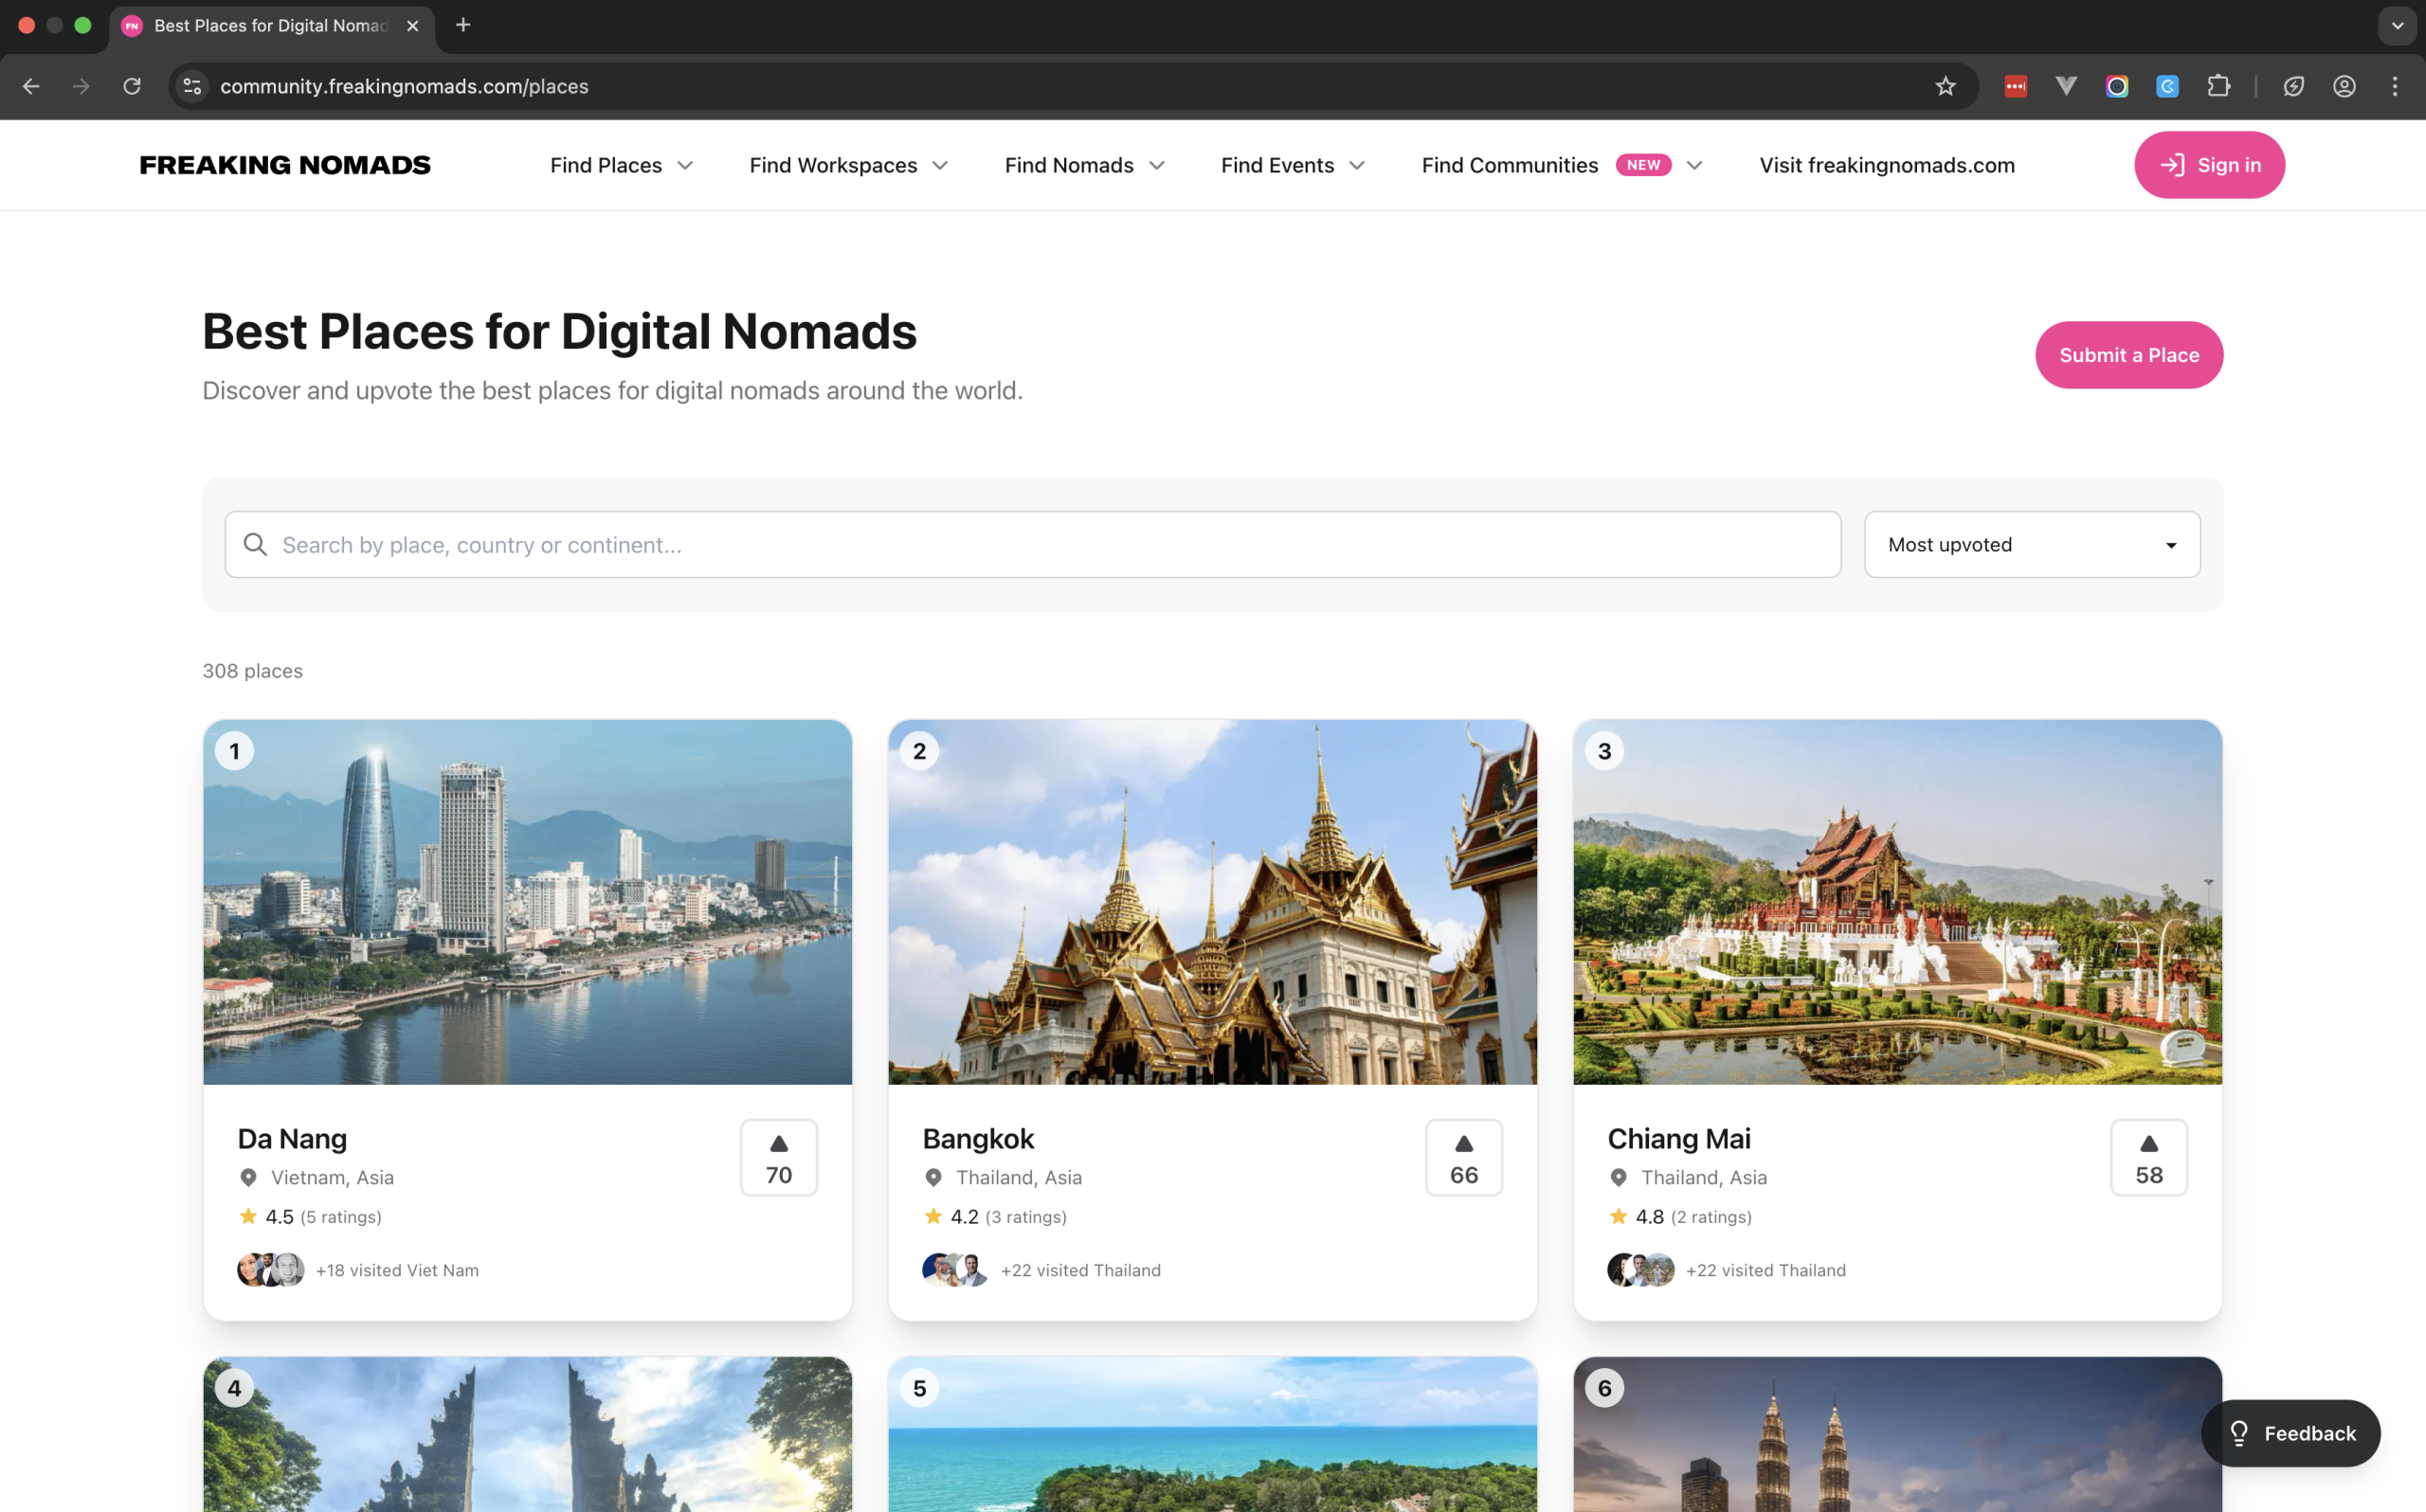Screen dimensions: 2426x1512
Task: Open the gray V-shaped extension icon
Action: point(2066,86)
